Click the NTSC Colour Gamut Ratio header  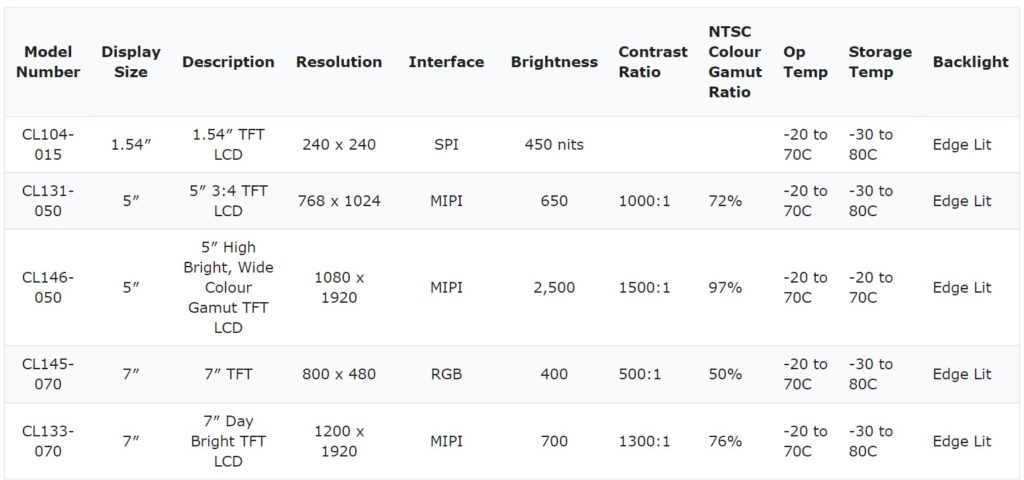[735, 62]
